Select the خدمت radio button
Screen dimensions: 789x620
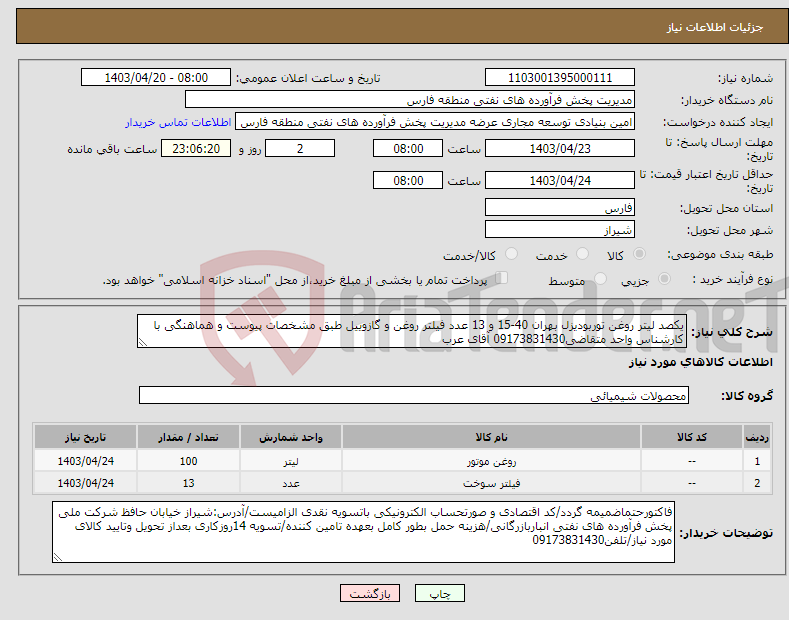(582, 254)
